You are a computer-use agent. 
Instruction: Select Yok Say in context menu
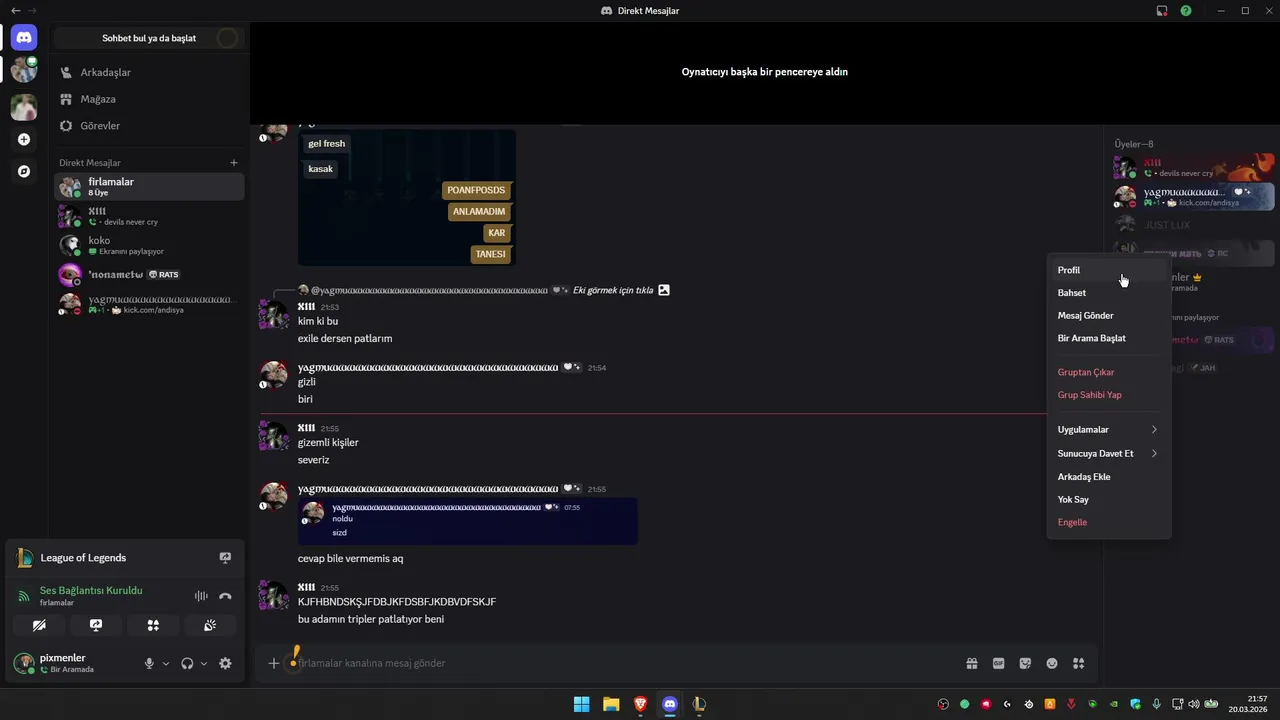point(1108,500)
